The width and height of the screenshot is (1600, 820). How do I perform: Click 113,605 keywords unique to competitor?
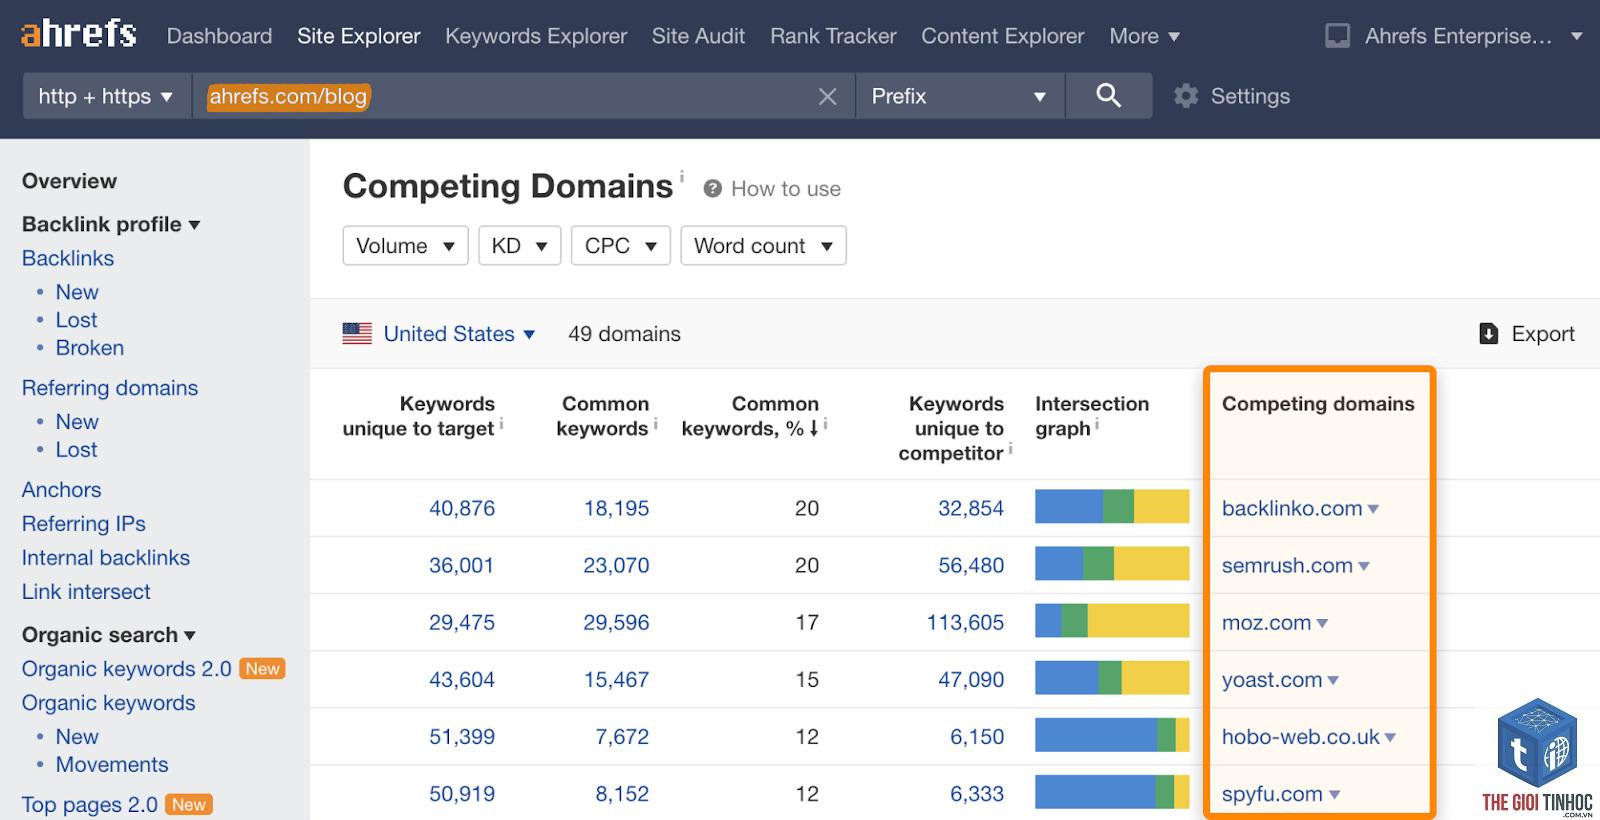click(965, 622)
